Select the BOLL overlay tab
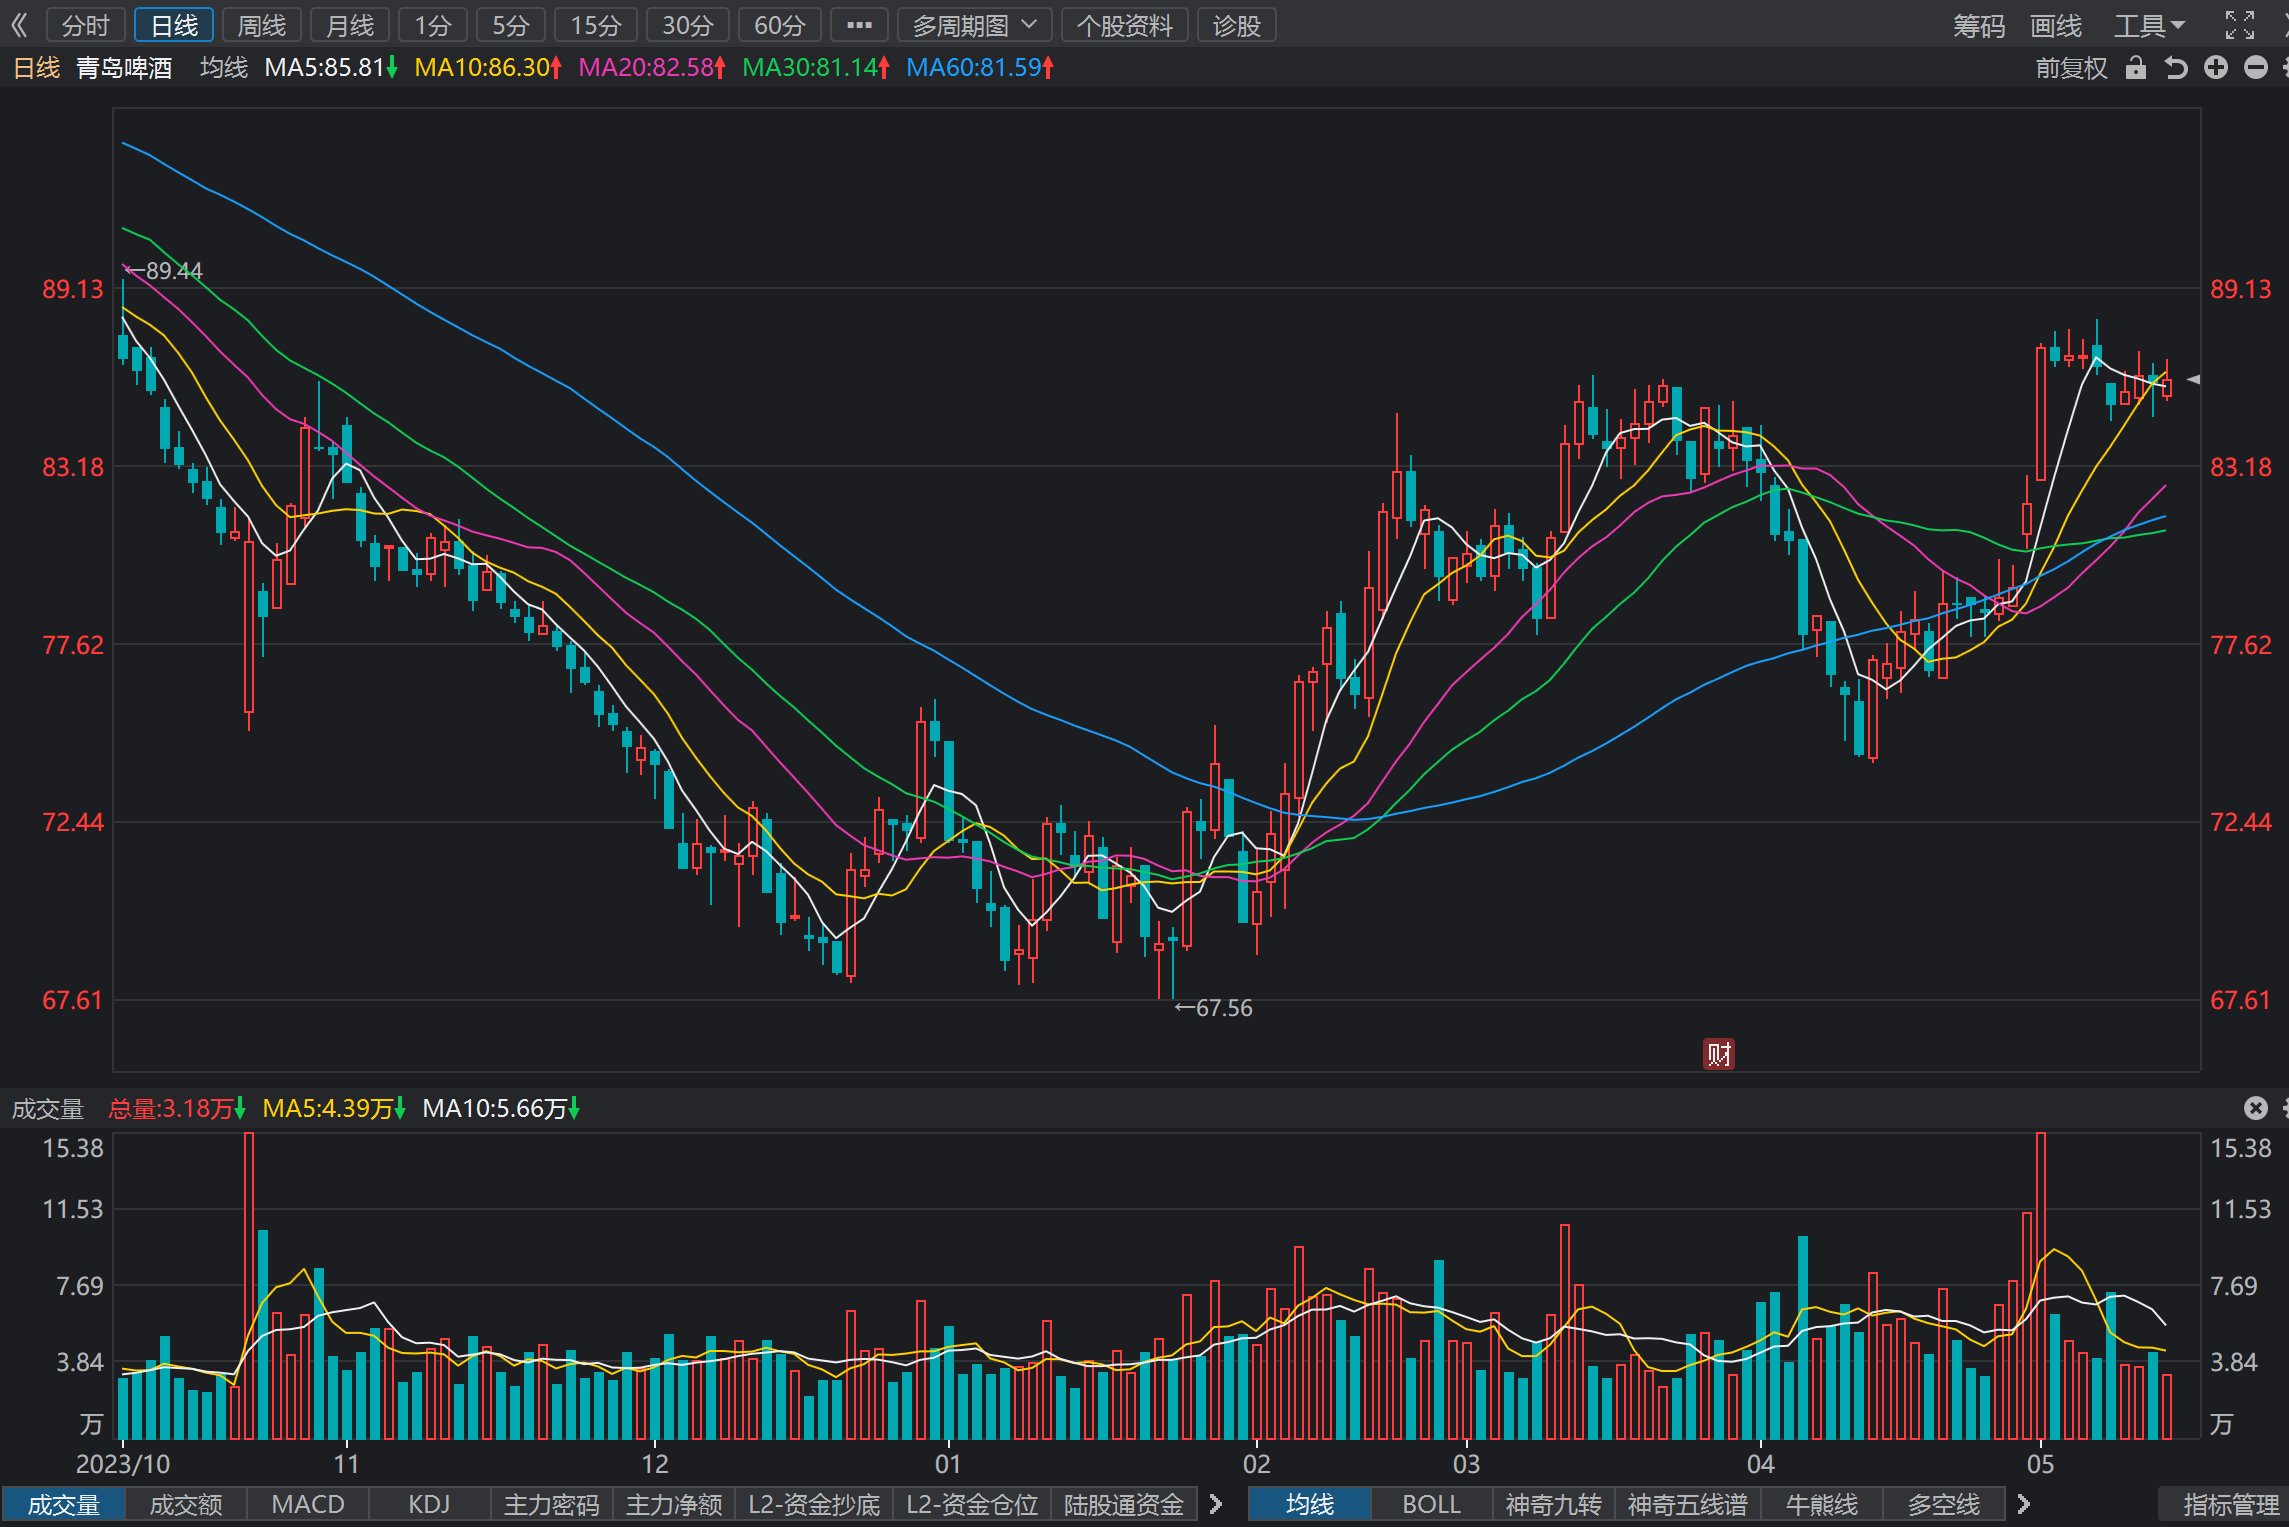Screen dimensions: 2289x1527 1432,1505
